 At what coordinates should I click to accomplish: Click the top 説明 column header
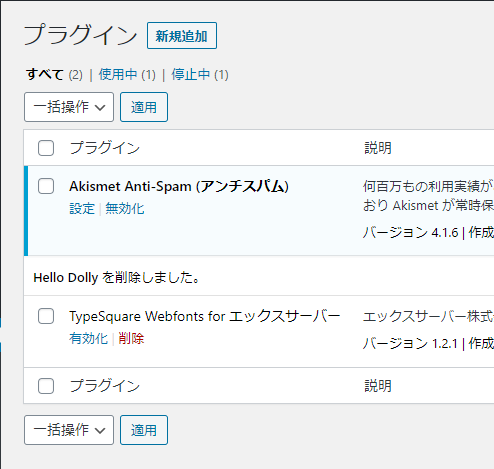click(x=378, y=148)
